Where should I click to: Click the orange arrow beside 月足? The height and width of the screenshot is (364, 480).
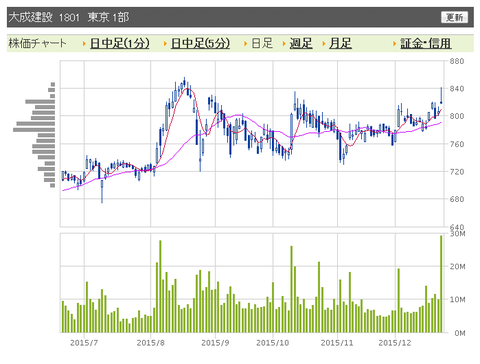click(x=323, y=44)
